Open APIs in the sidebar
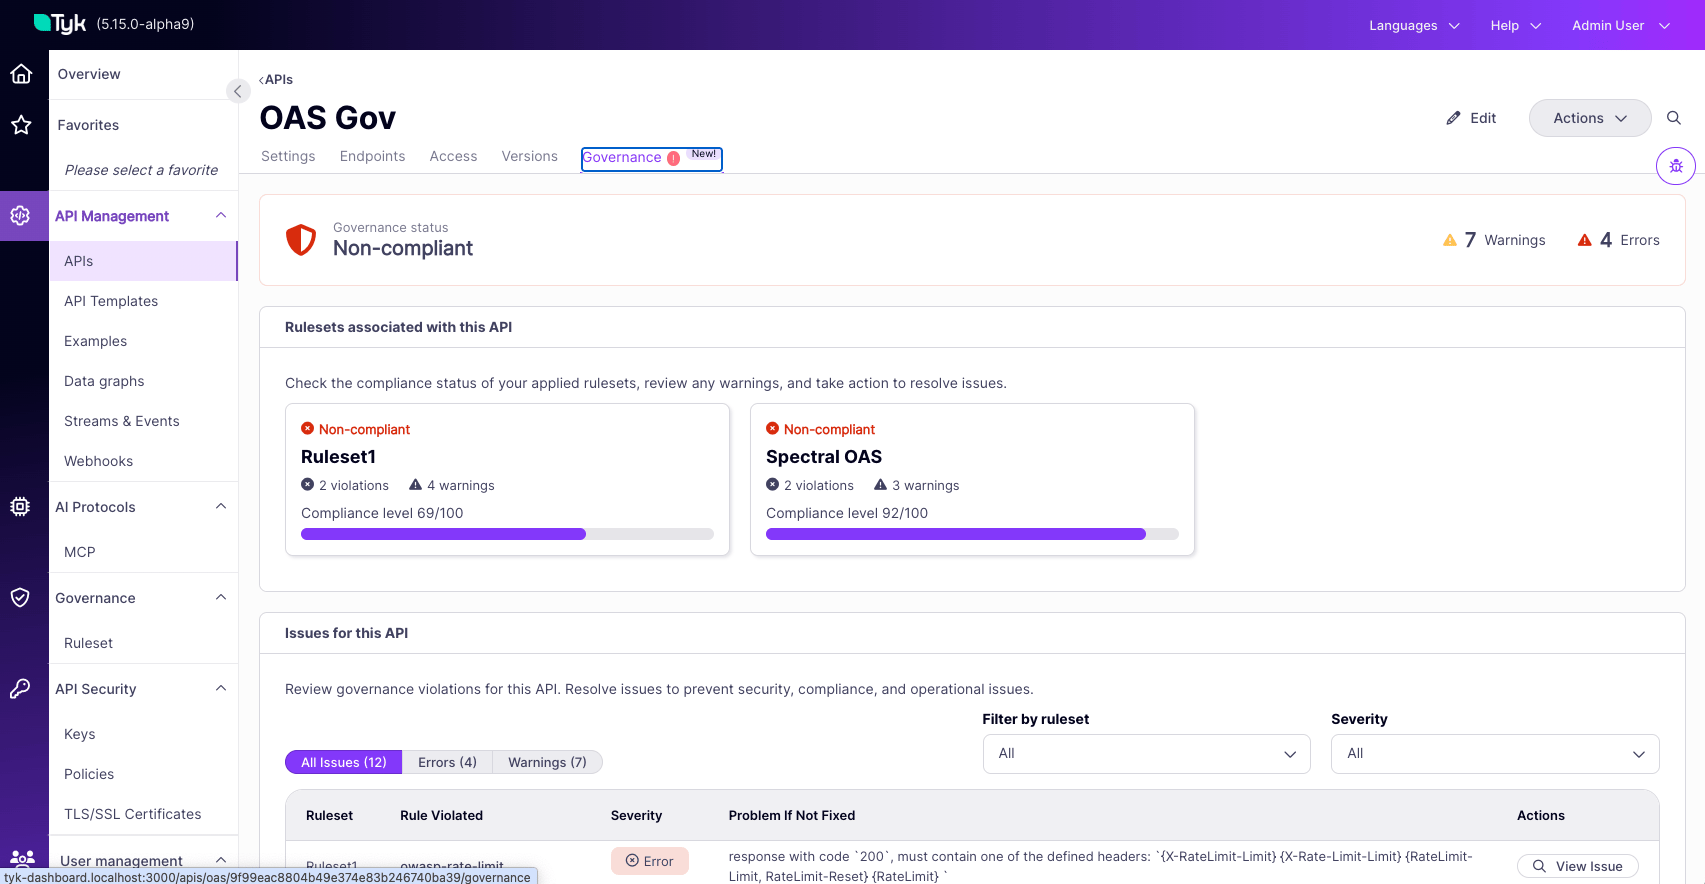The height and width of the screenshot is (884, 1705). [x=143, y=261]
